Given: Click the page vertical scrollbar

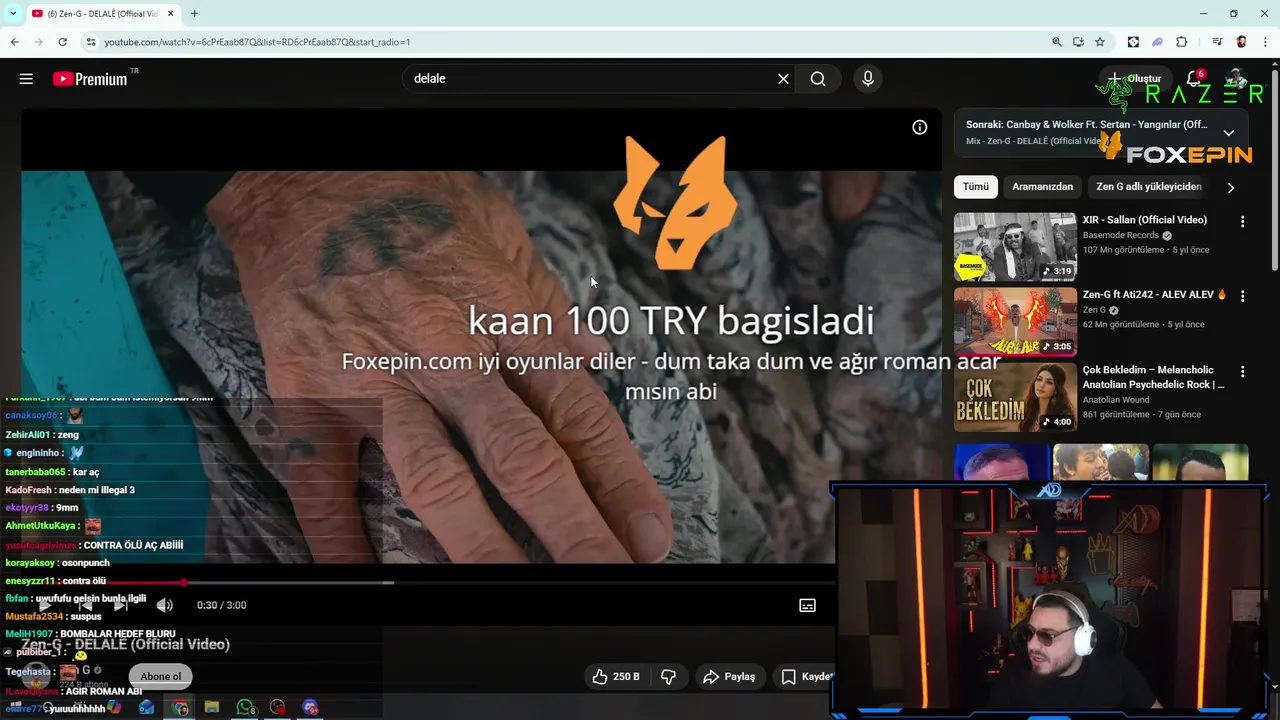Looking at the screenshot, I should coord(1274,170).
